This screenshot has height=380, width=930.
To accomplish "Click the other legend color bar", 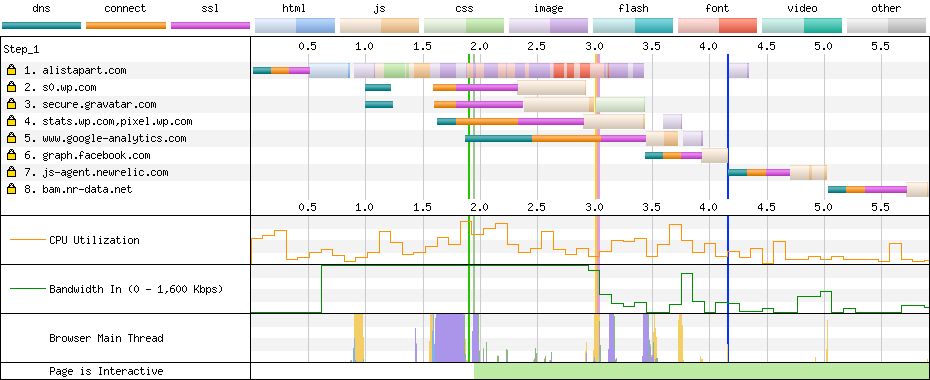I will click(x=886, y=25).
